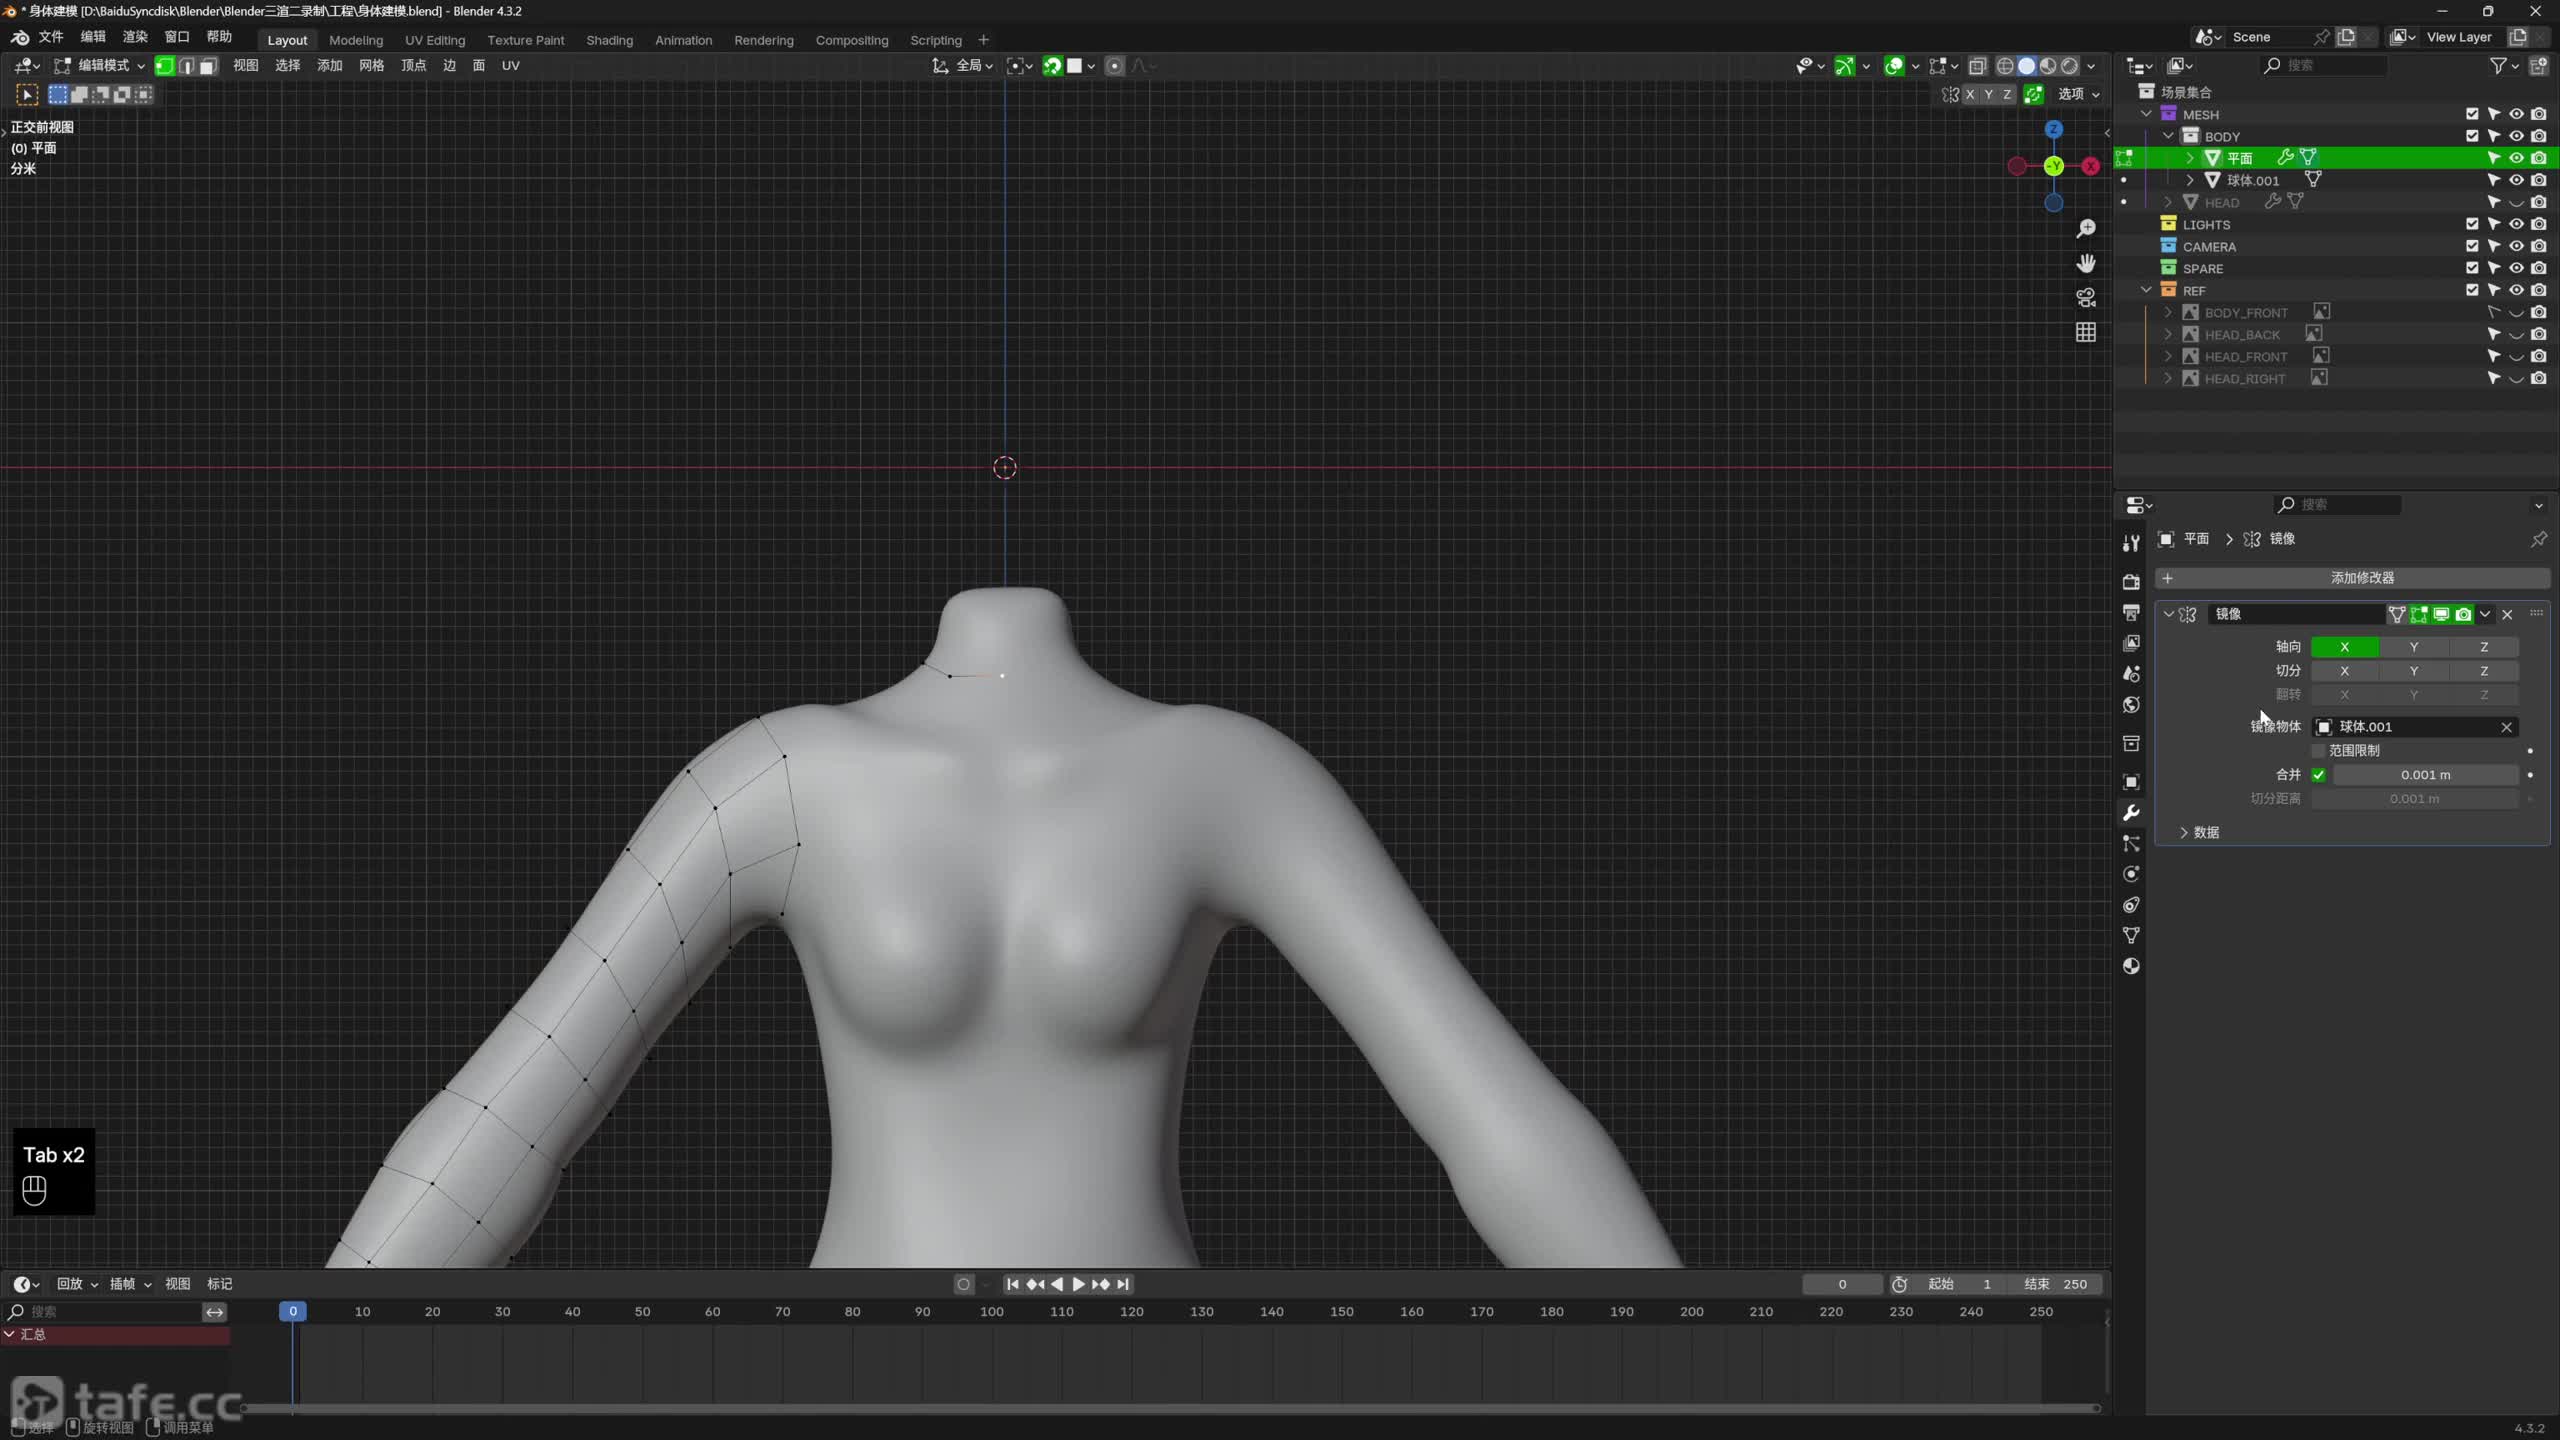The width and height of the screenshot is (2560, 1440).
Task: Open the Object Data mesh tab
Action: coord(2131,936)
